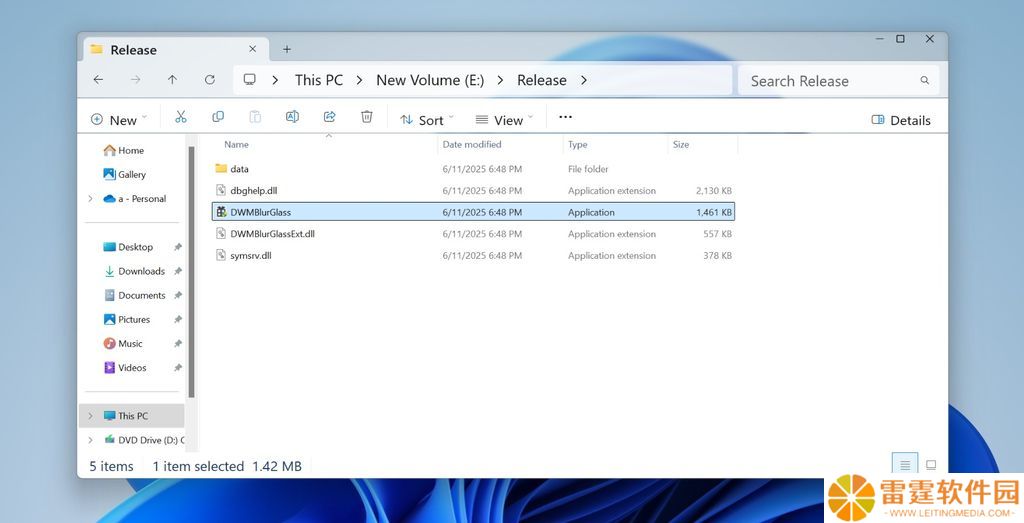Viewport: 1024px width, 523px height.
Task: Refresh the Release folder
Action: click(x=210, y=80)
